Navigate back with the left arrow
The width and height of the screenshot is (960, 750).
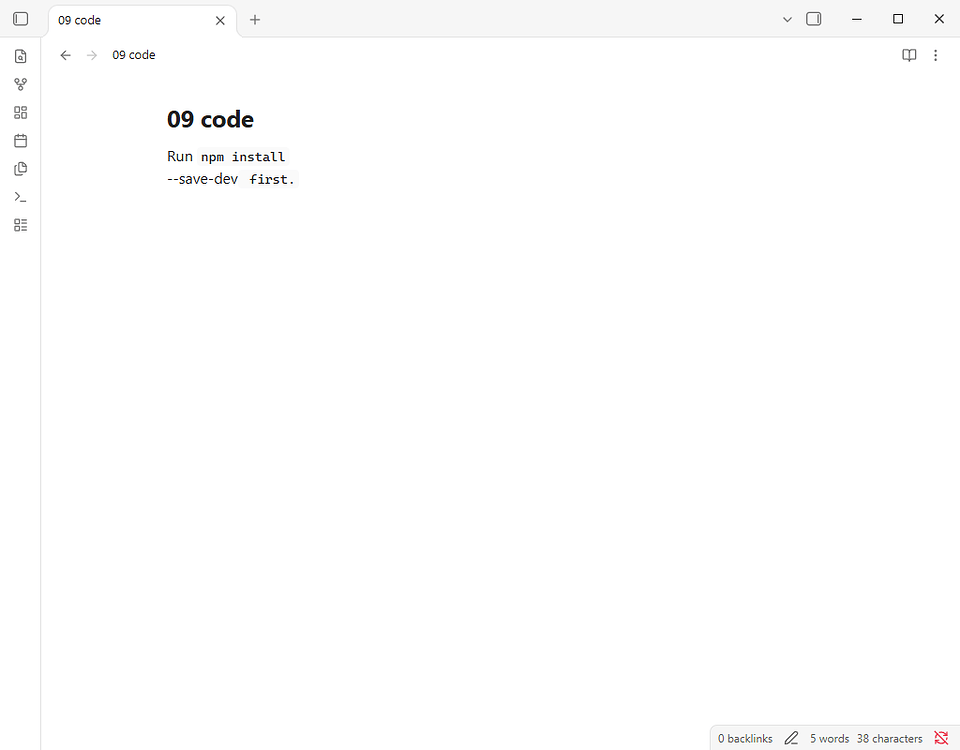pyautogui.click(x=66, y=55)
